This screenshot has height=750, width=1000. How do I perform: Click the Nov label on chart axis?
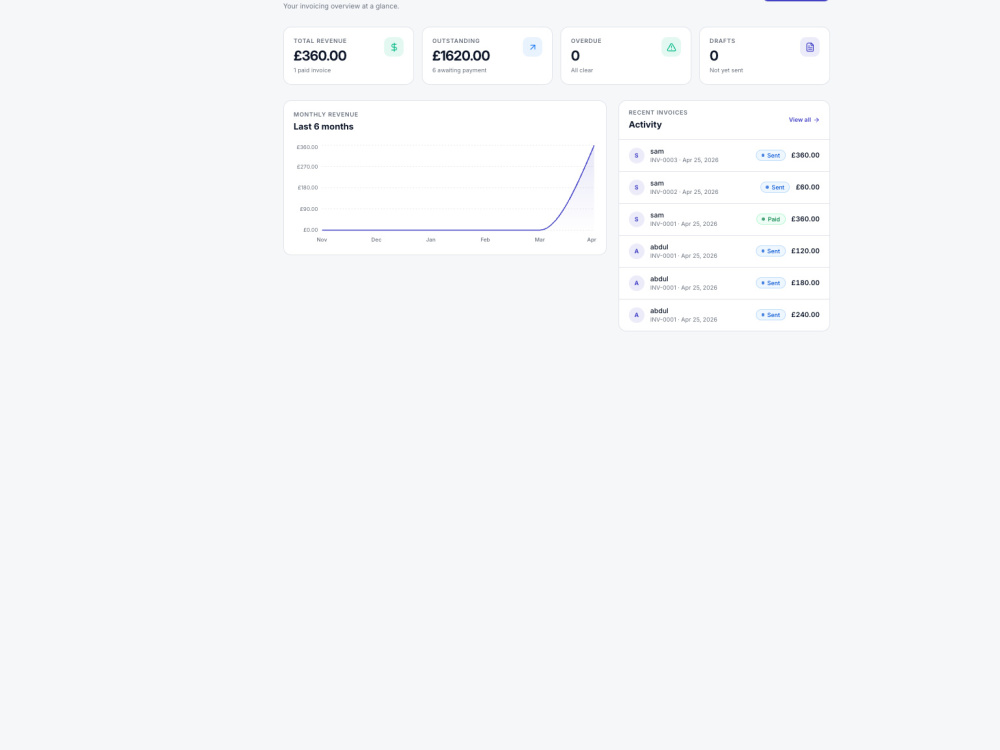(322, 240)
